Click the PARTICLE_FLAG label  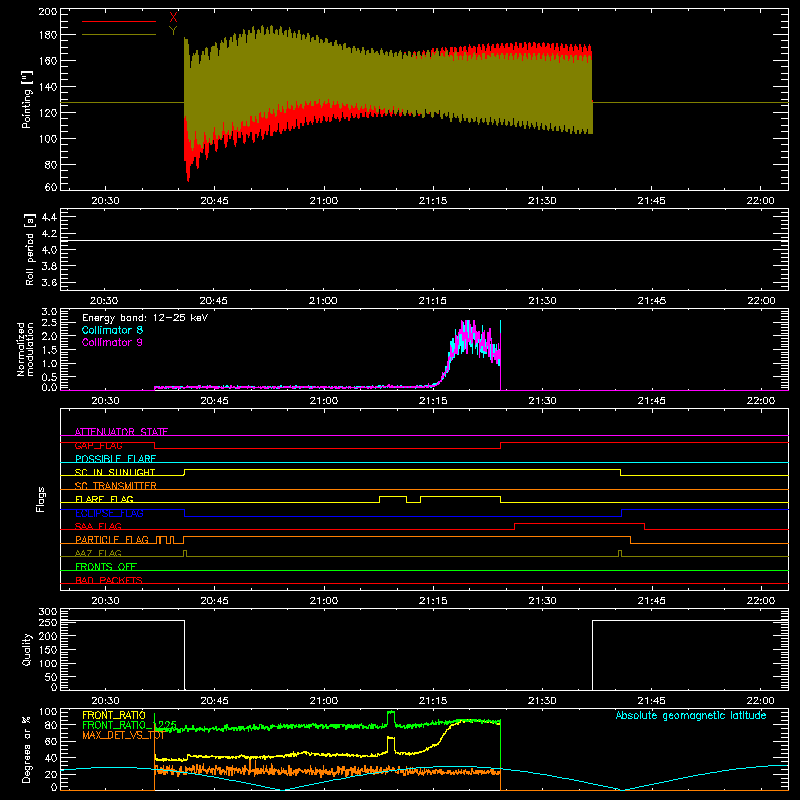[112, 539]
